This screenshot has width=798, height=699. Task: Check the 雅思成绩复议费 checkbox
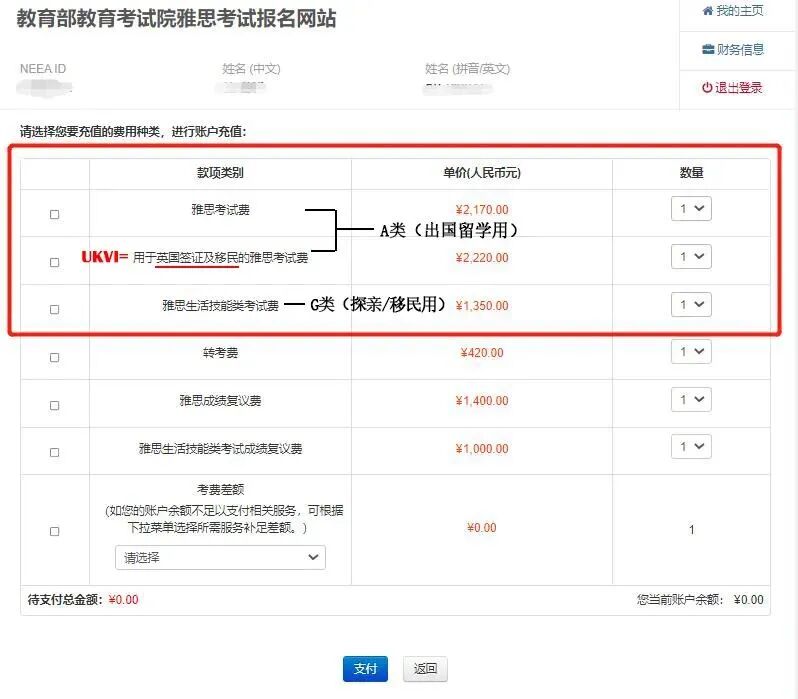(55, 405)
